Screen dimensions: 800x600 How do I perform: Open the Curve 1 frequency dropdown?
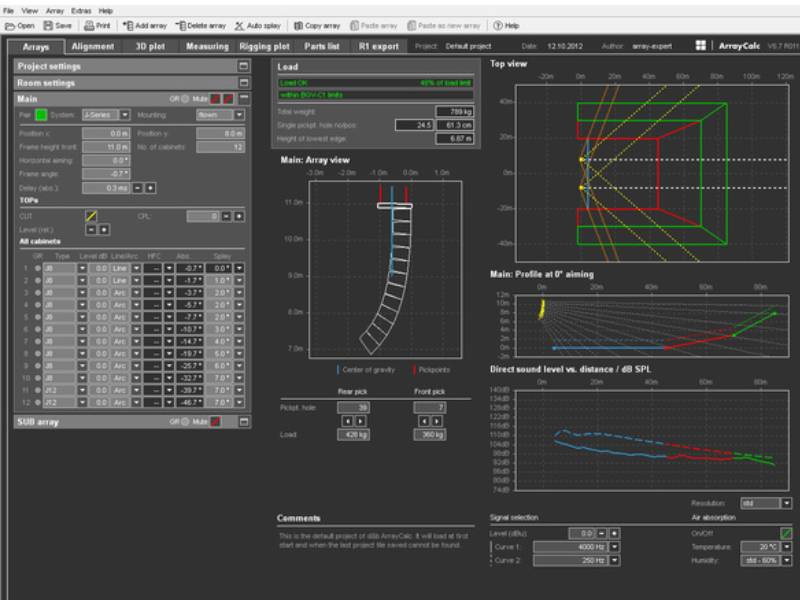pos(614,547)
